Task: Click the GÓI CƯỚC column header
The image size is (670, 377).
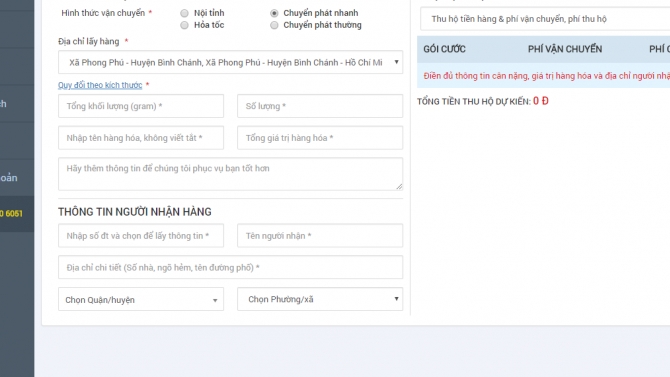Action: tap(444, 49)
